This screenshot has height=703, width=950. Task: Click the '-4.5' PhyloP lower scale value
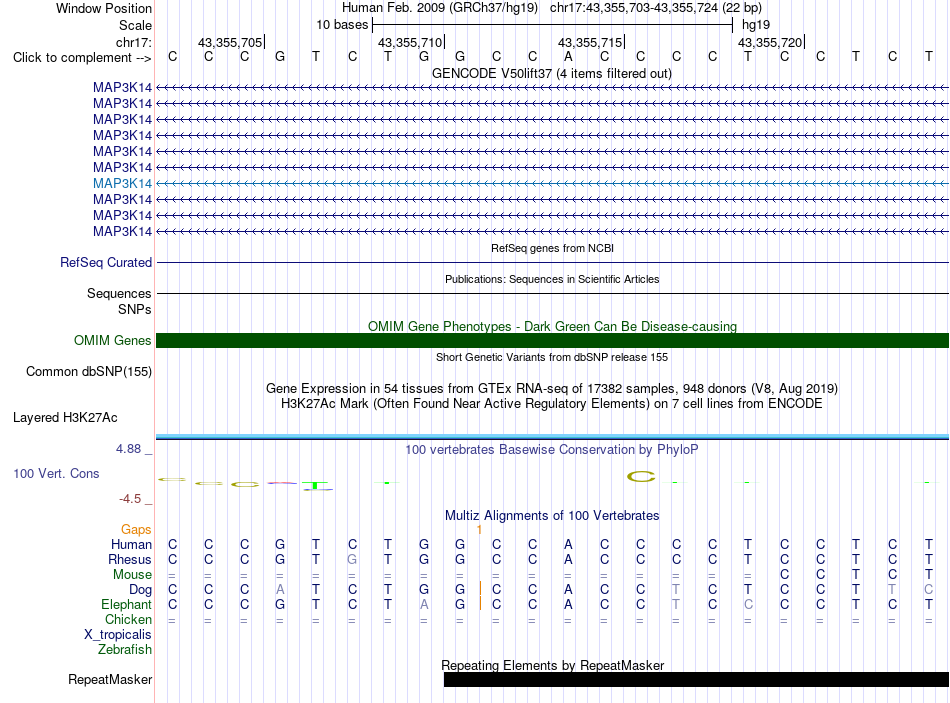click(x=130, y=499)
